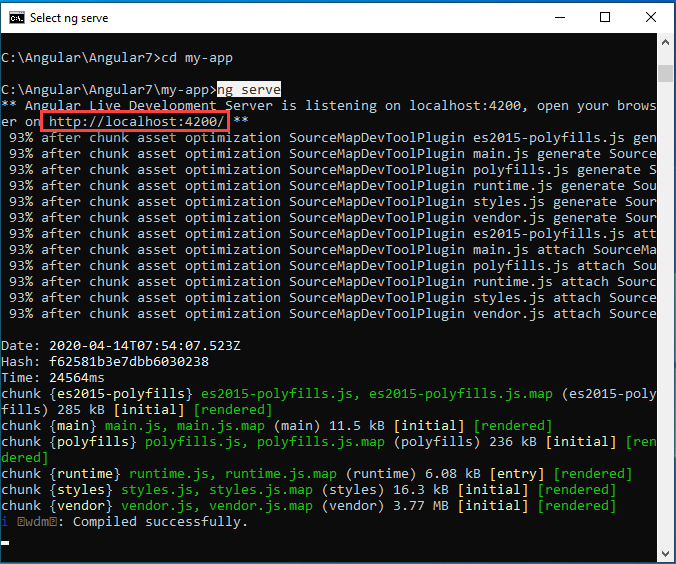Viewport: 676px width, 564px height.
Task: Click the Time value 24564ms
Action: pos(77,378)
